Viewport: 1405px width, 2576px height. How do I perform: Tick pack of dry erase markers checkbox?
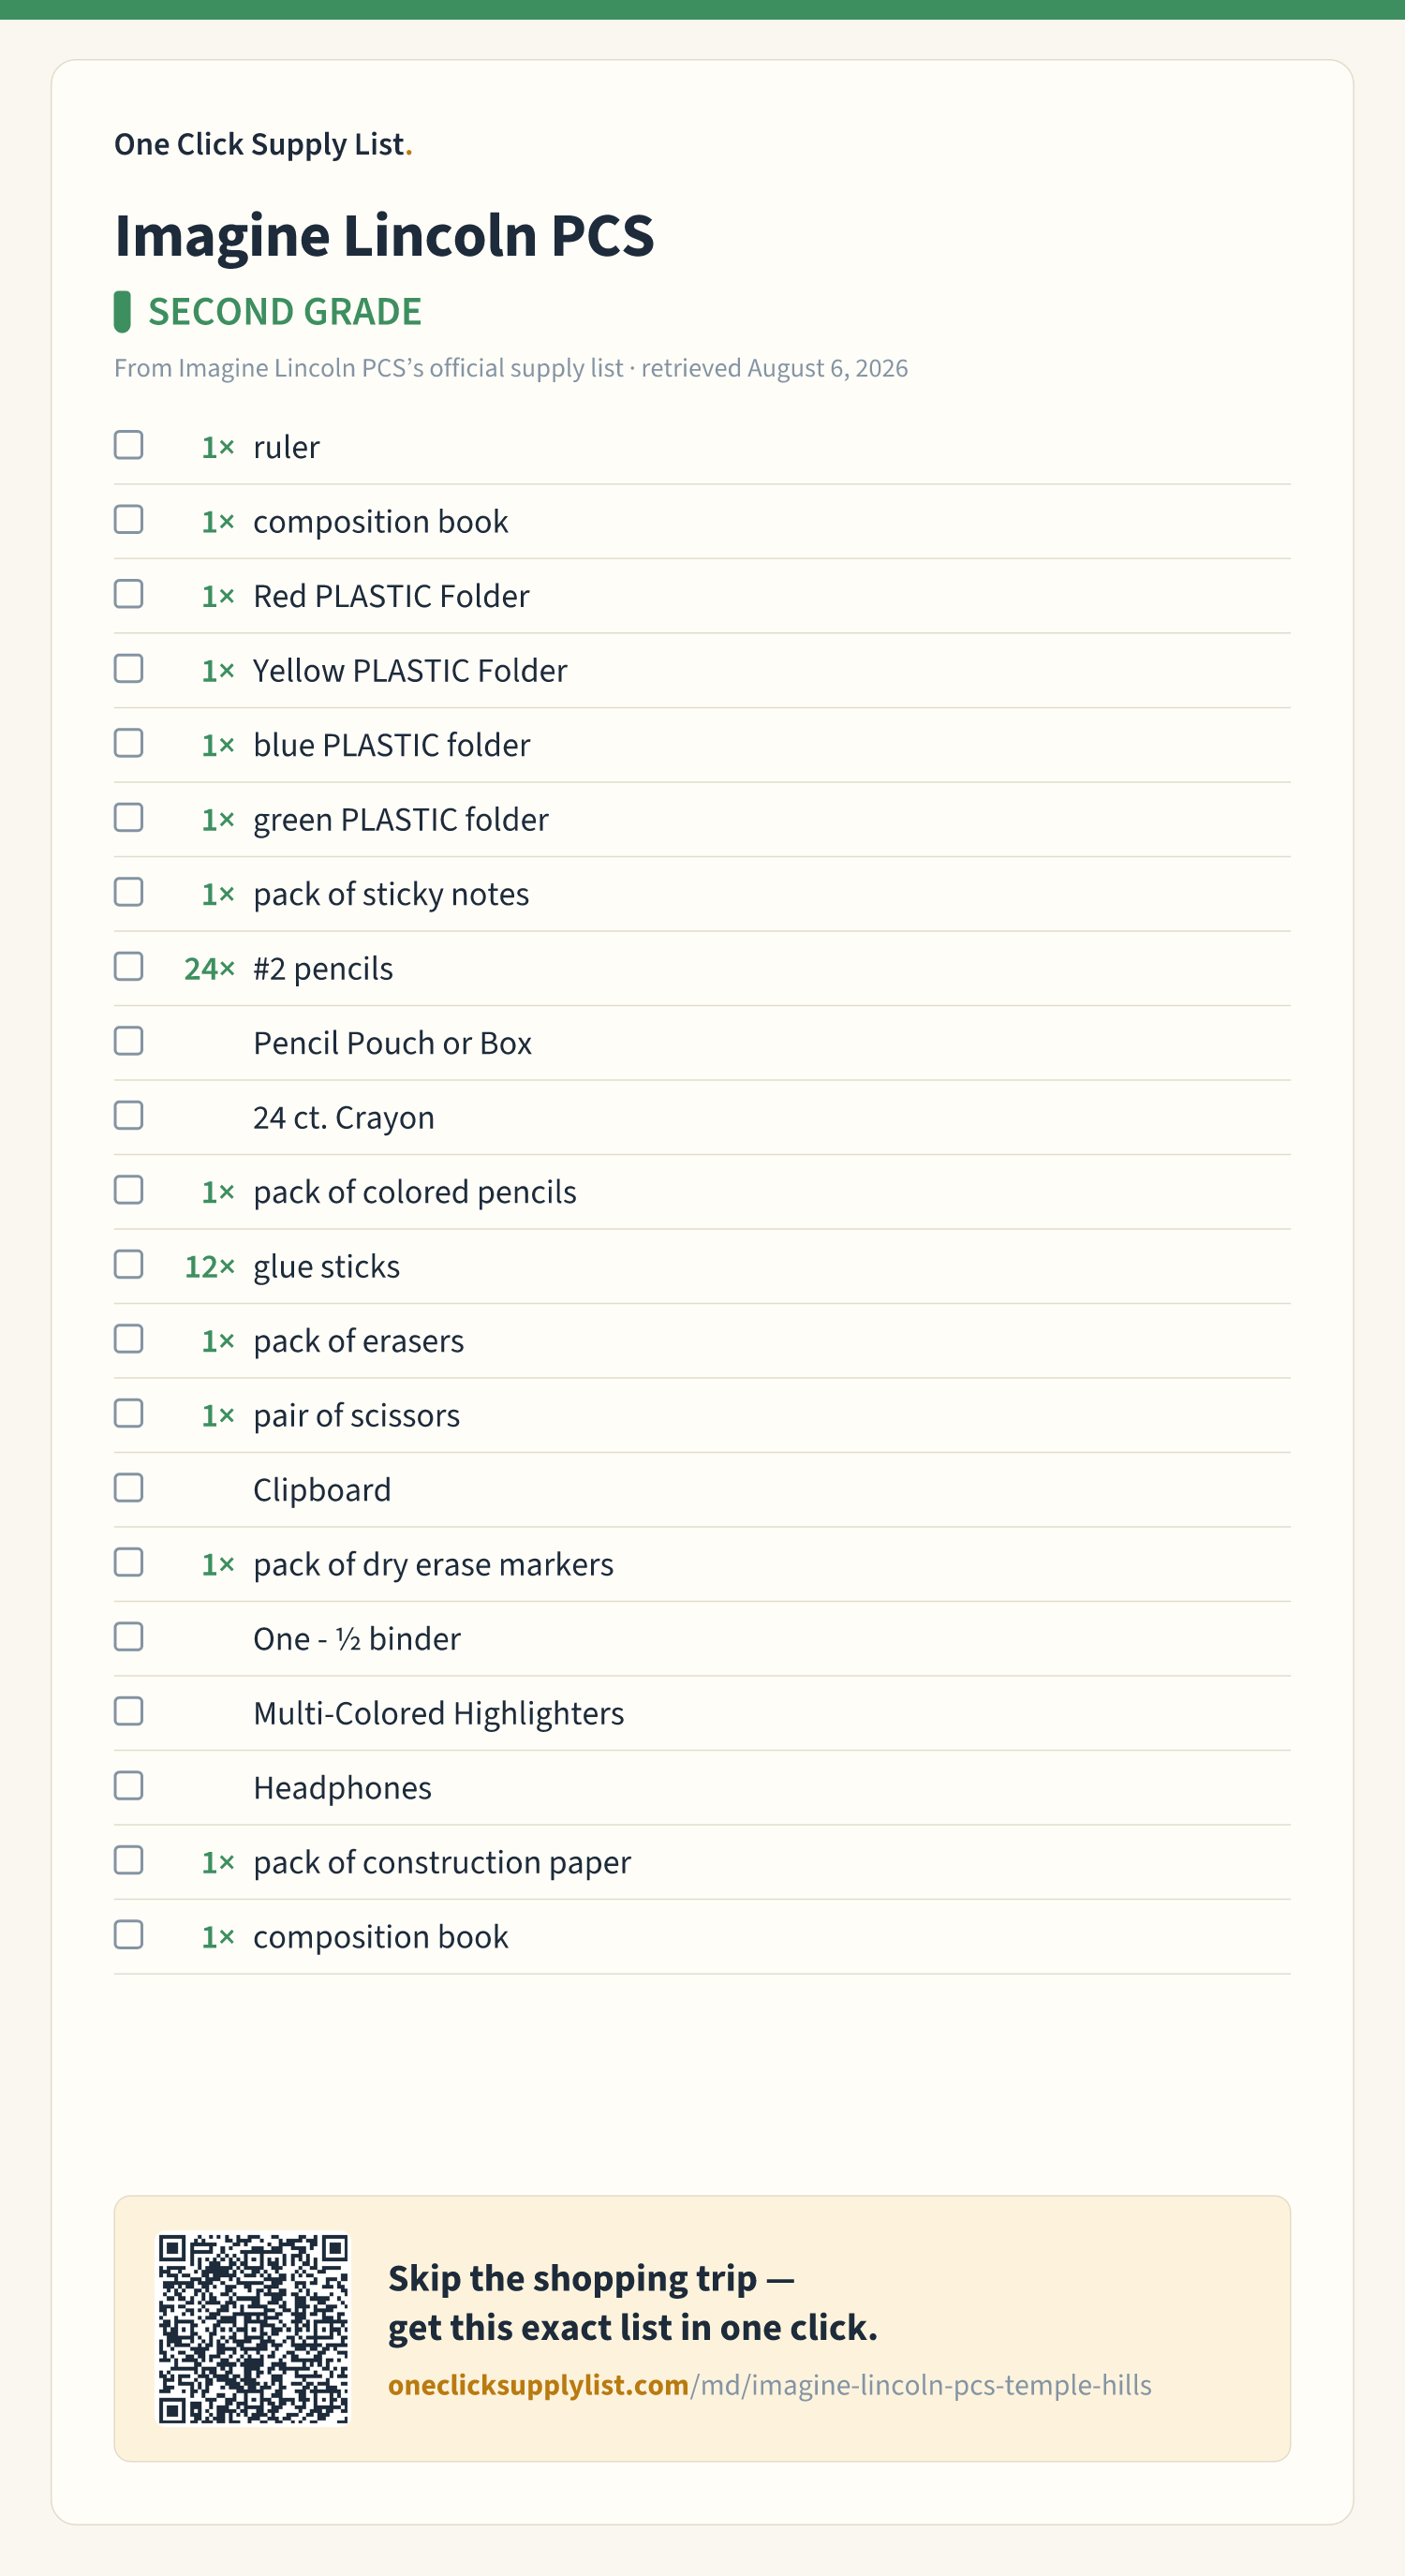click(x=128, y=1563)
